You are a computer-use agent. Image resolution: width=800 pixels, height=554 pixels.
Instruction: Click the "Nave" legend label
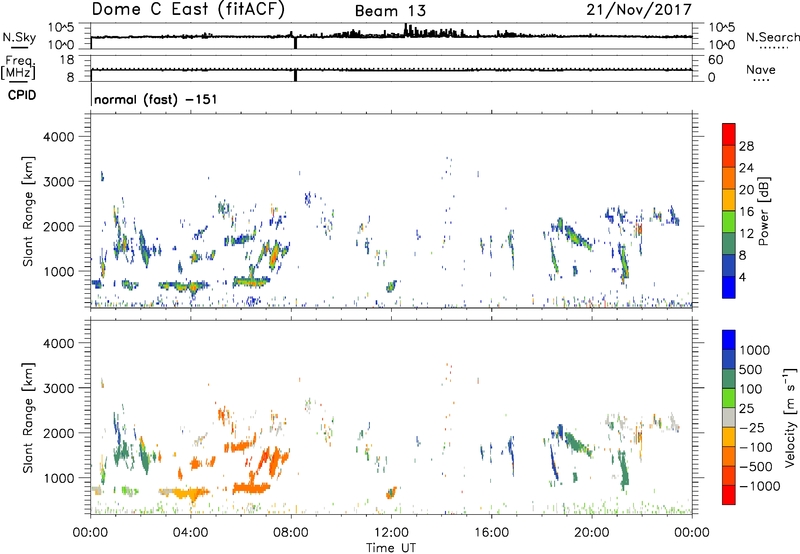coord(760,69)
